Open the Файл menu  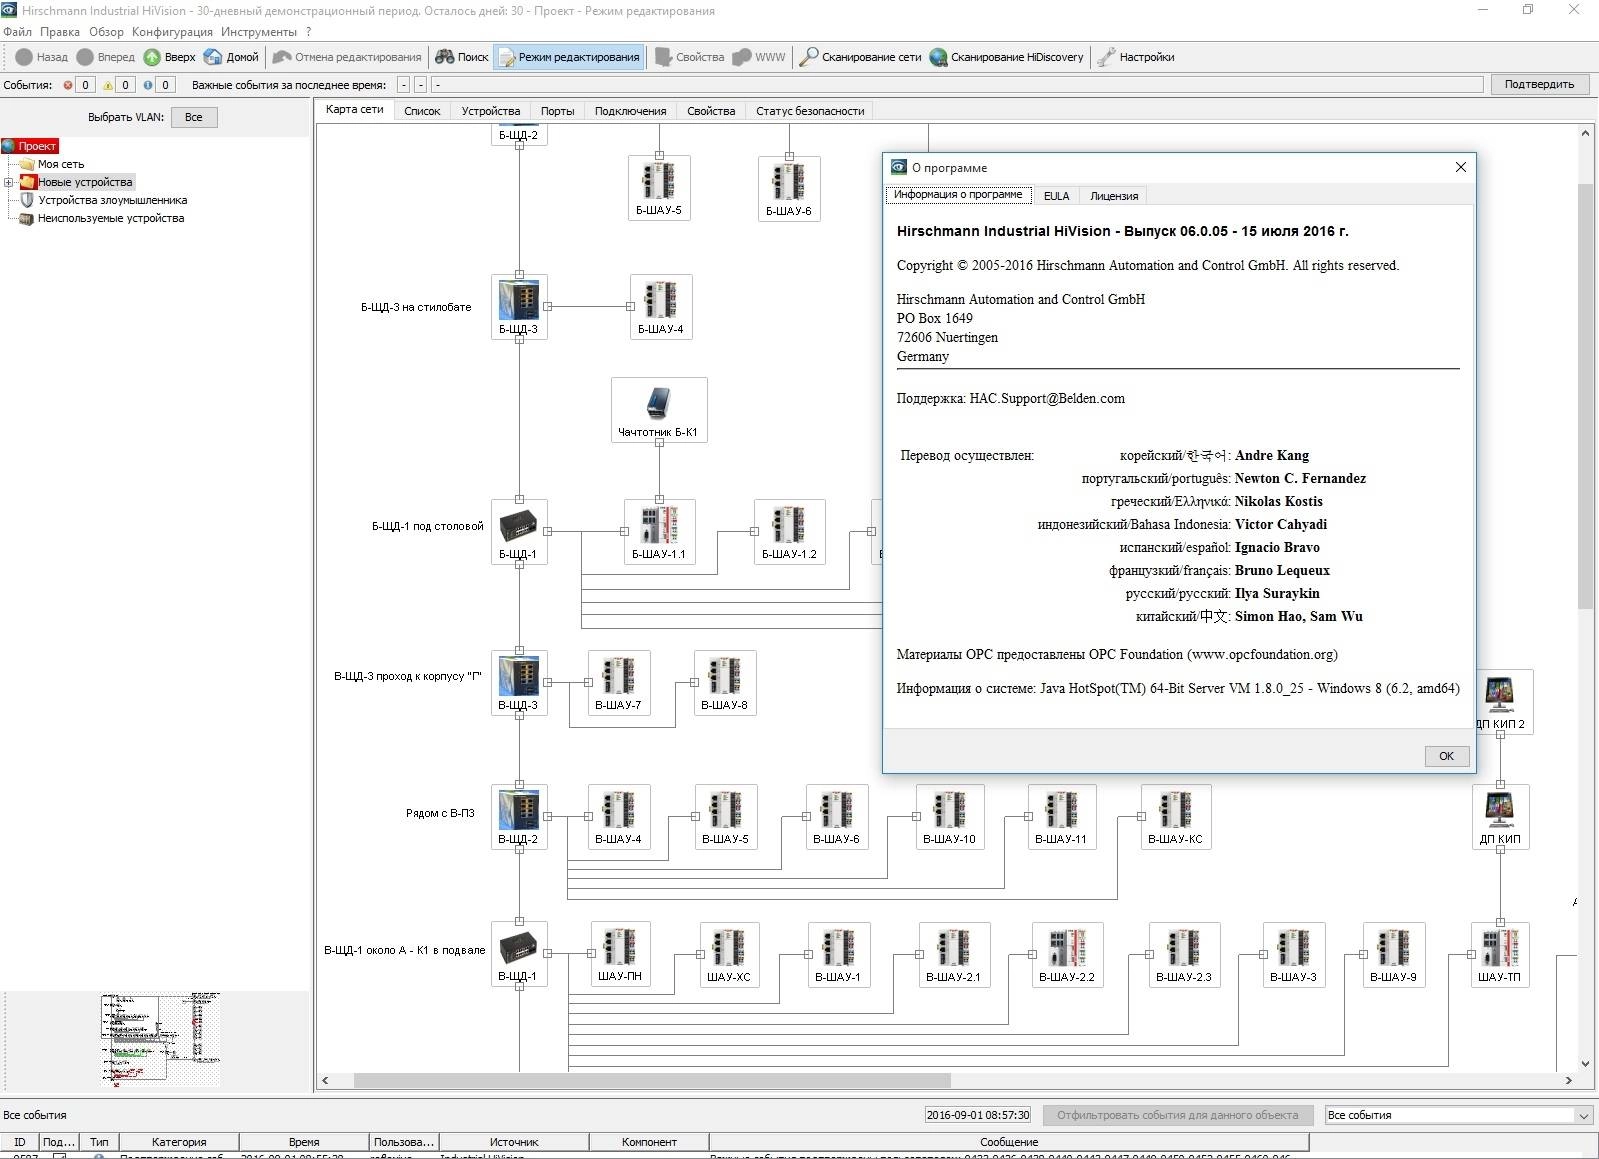[17, 32]
